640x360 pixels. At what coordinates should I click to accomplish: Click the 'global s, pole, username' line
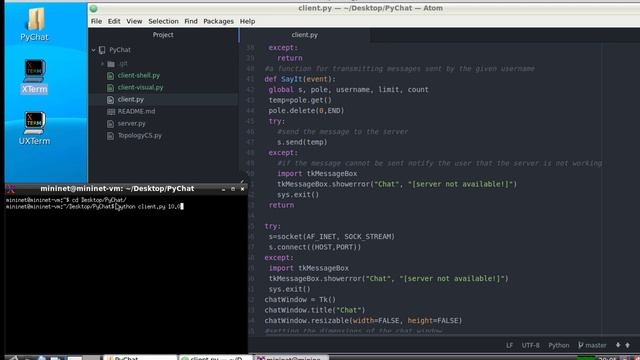348,89
